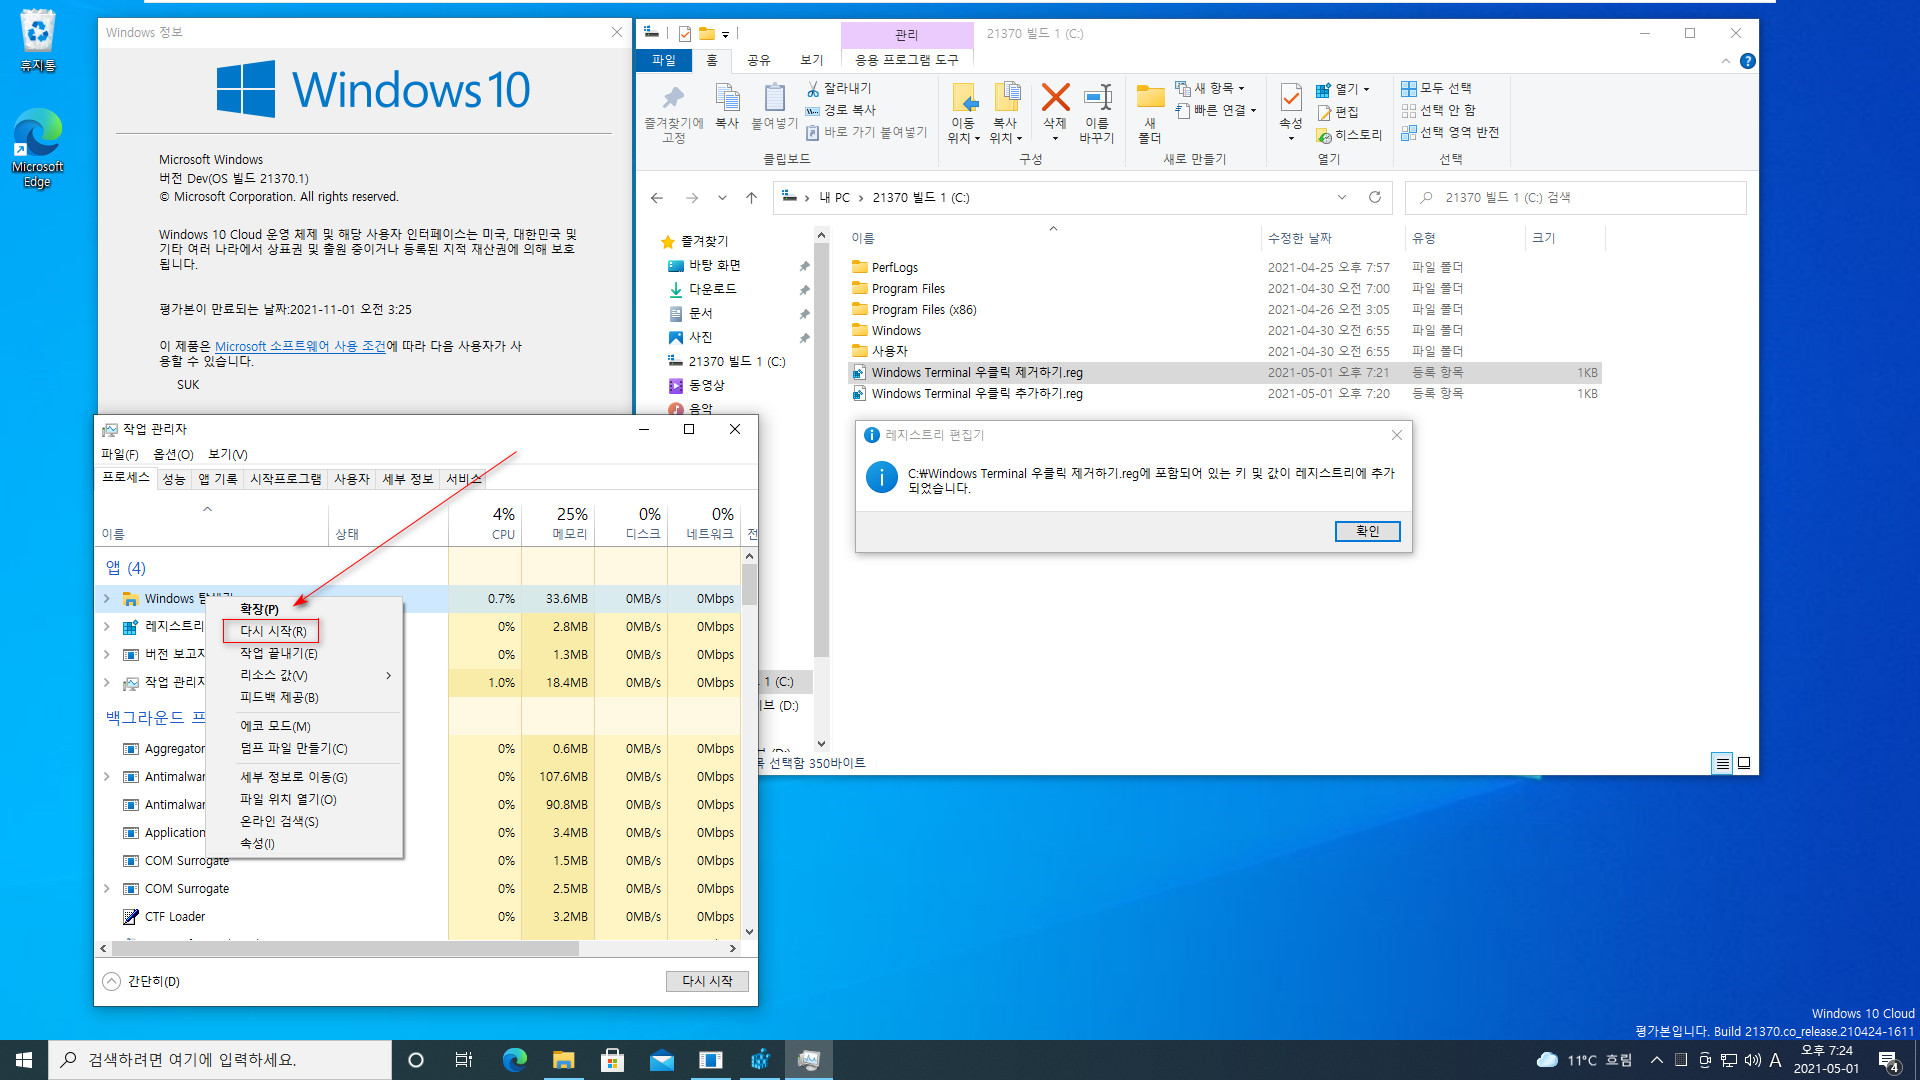This screenshot has height=1080, width=1920.
Task: Click the 뒤로 가기 navigation arrow icon
Action: (657, 198)
